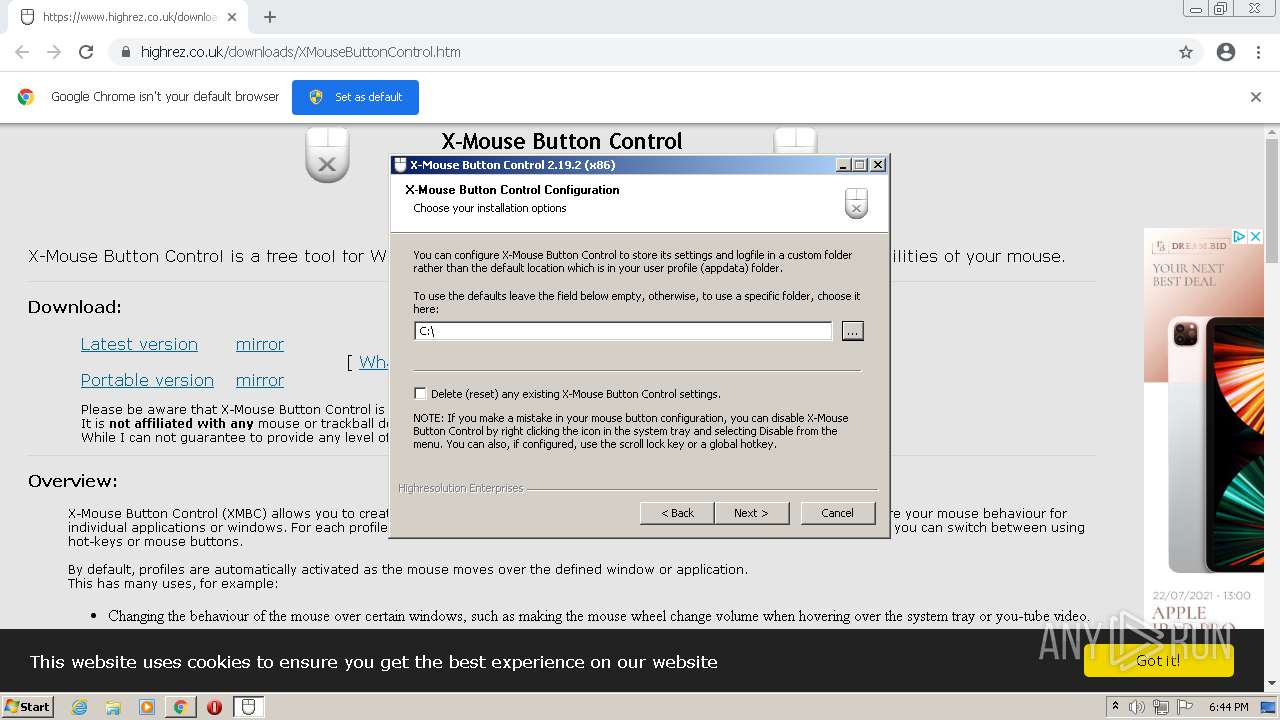Open the media player taskbar icon
1280x720 pixels.
pos(147,707)
